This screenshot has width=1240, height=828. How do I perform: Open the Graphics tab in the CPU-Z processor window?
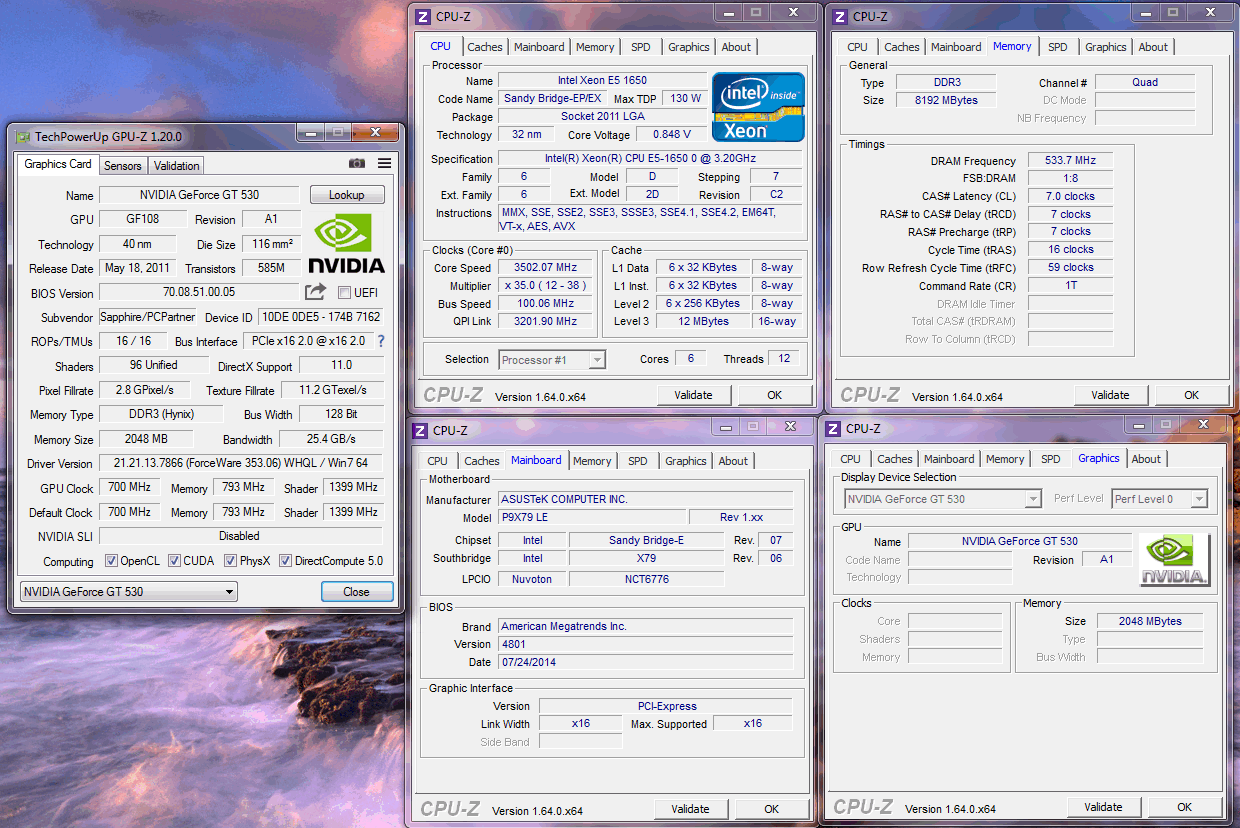click(689, 47)
